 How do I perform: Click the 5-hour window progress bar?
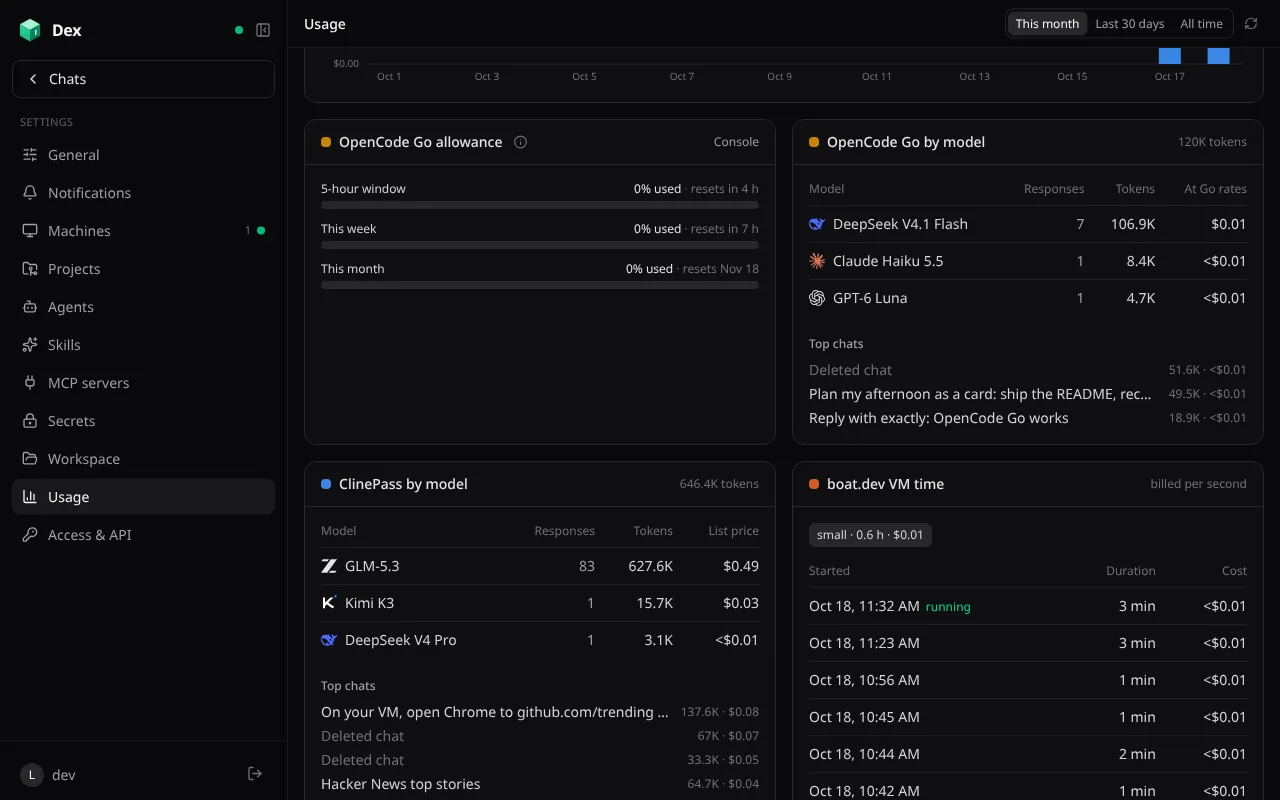coord(540,205)
